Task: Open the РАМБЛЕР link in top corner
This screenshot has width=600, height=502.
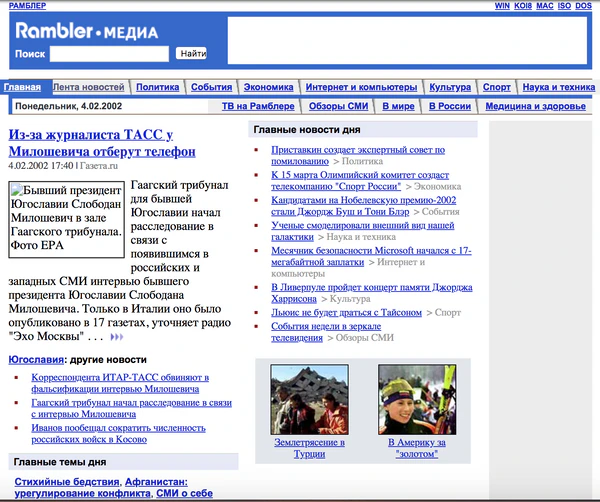Action: pyautogui.click(x=27, y=6)
